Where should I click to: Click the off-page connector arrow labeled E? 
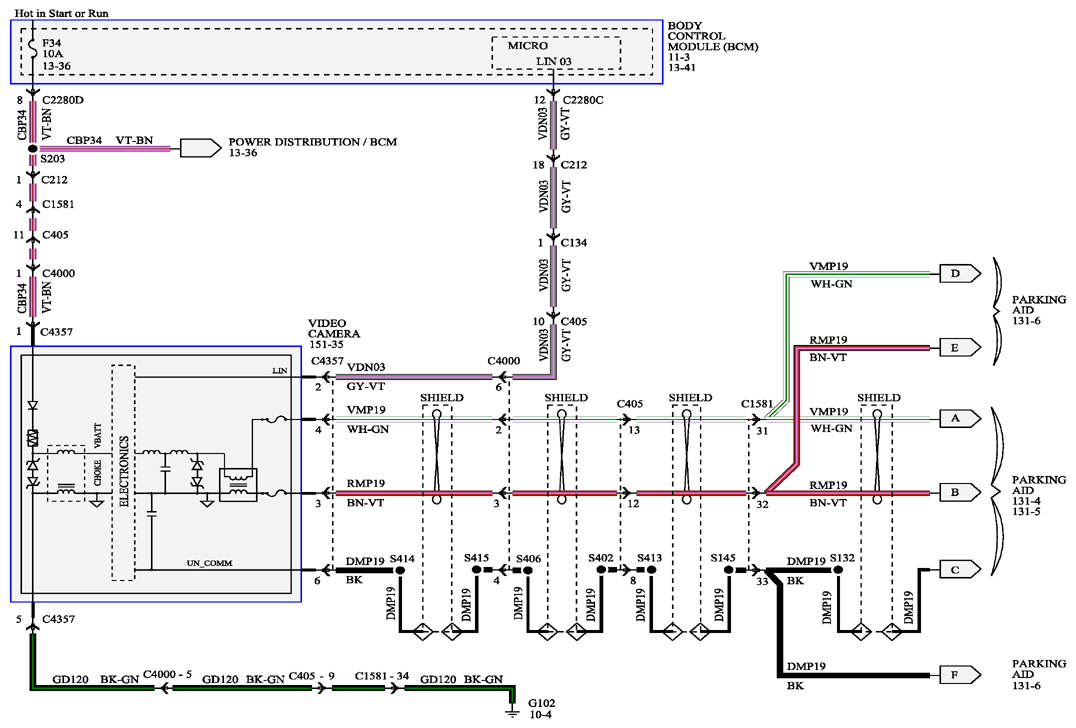click(x=960, y=348)
